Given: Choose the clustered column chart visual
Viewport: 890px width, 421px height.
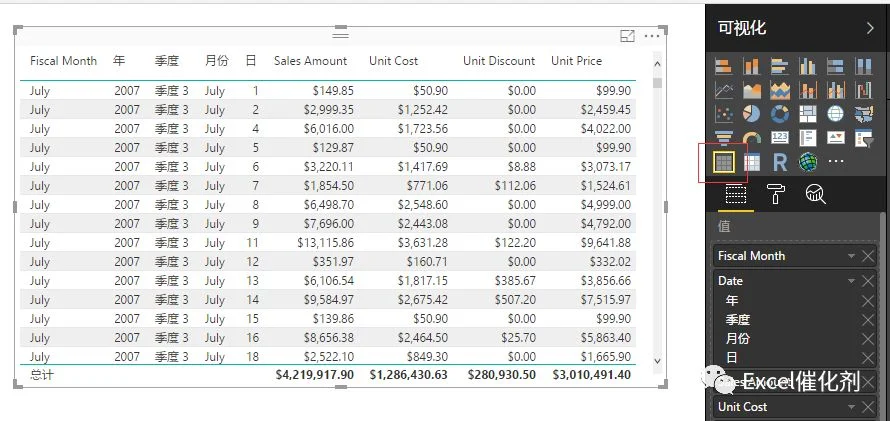Looking at the screenshot, I should click(808, 66).
